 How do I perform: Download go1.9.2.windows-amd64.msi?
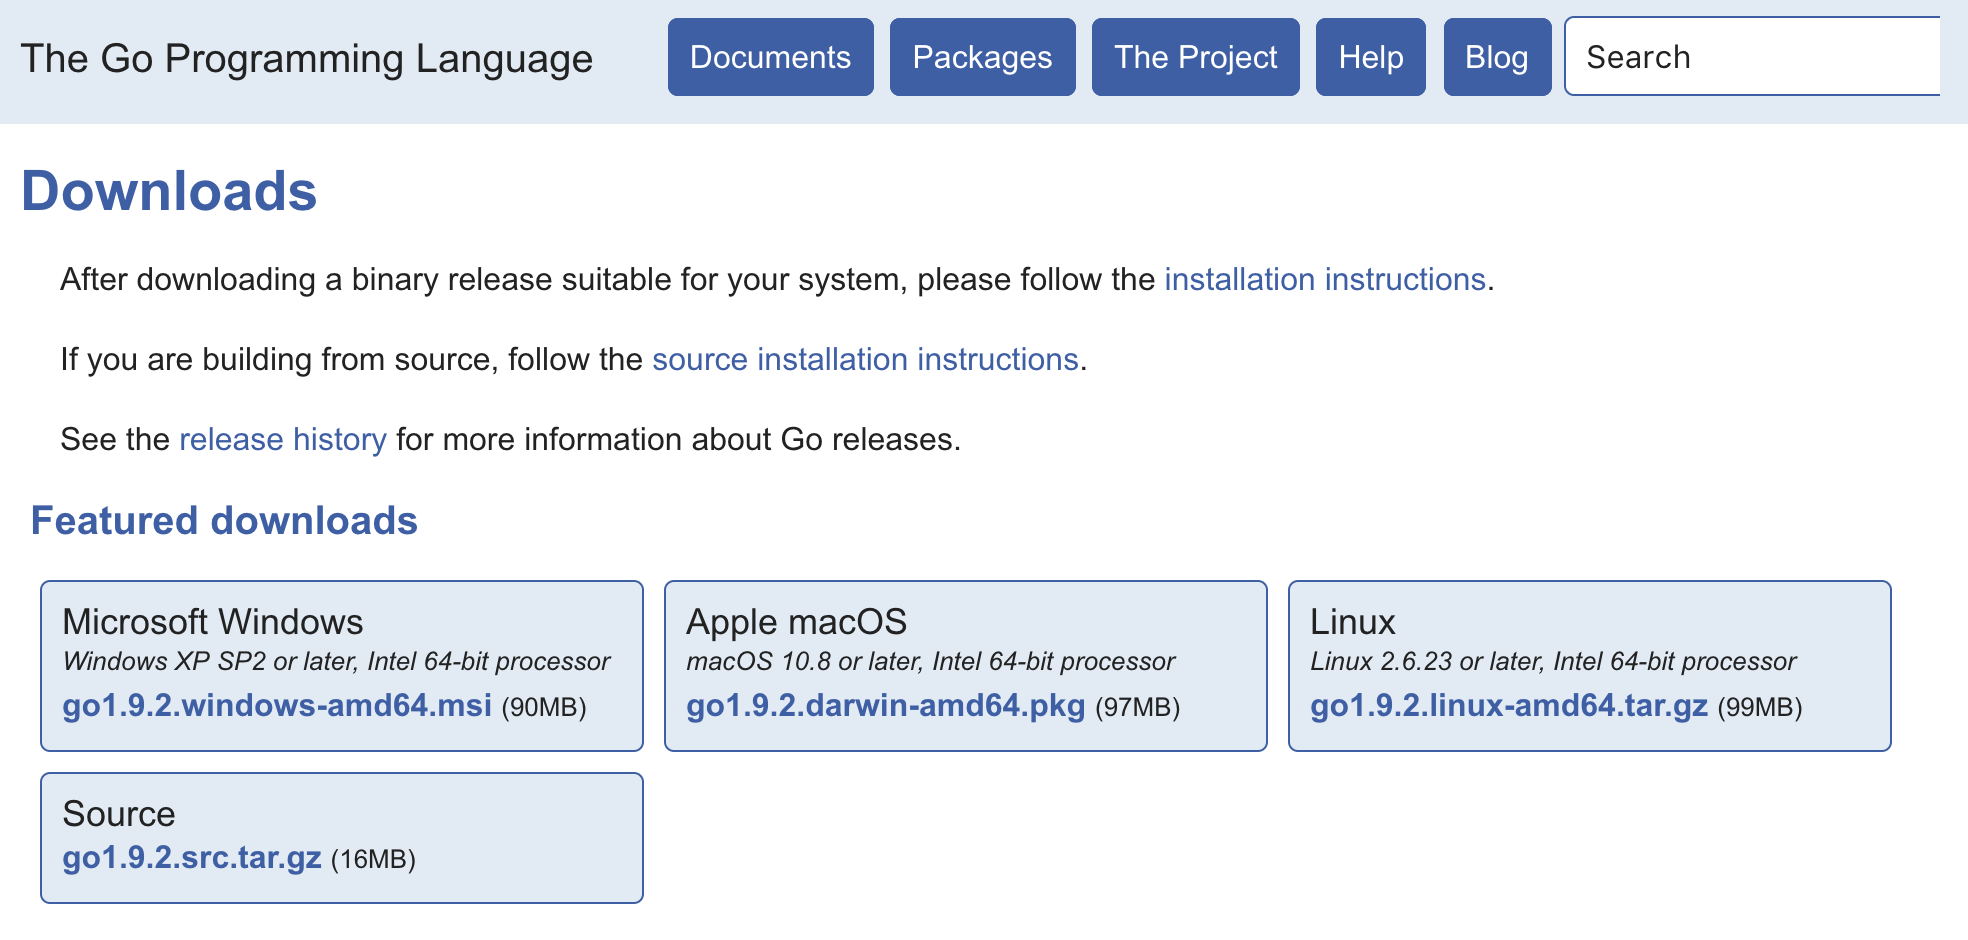click(277, 706)
